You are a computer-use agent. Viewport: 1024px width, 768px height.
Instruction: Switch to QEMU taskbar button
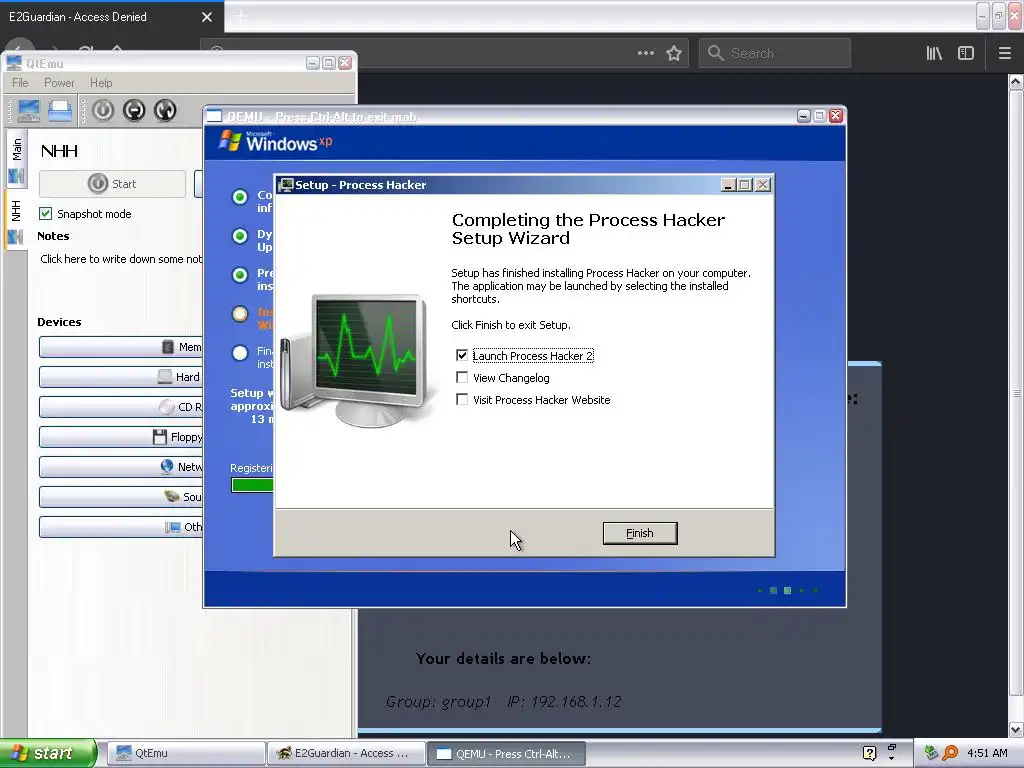click(506, 753)
